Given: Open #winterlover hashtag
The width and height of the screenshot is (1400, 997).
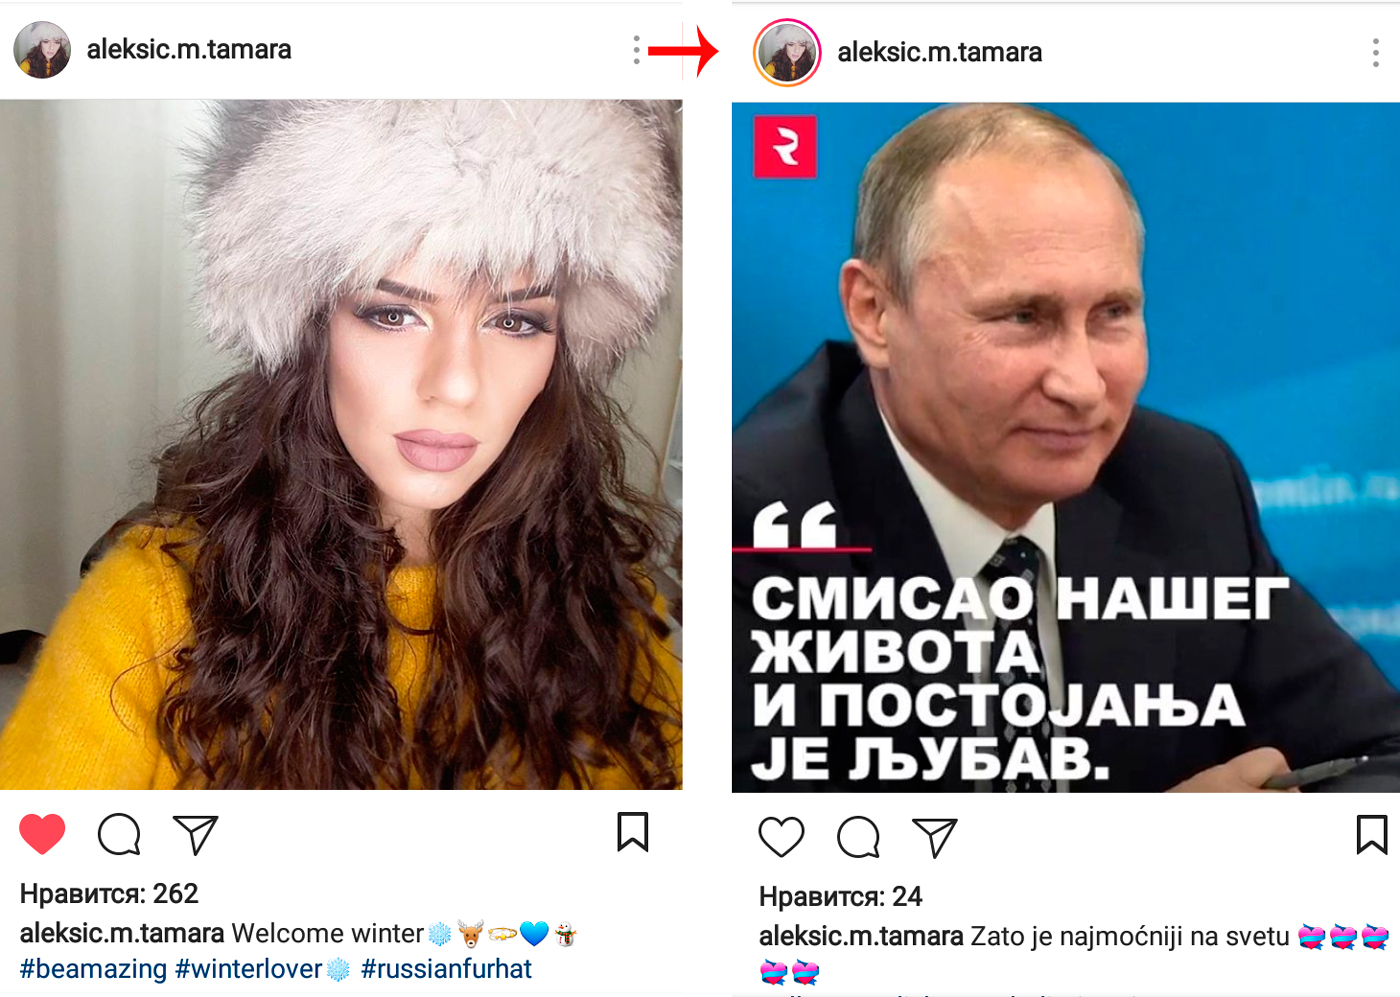Looking at the screenshot, I should tap(249, 969).
